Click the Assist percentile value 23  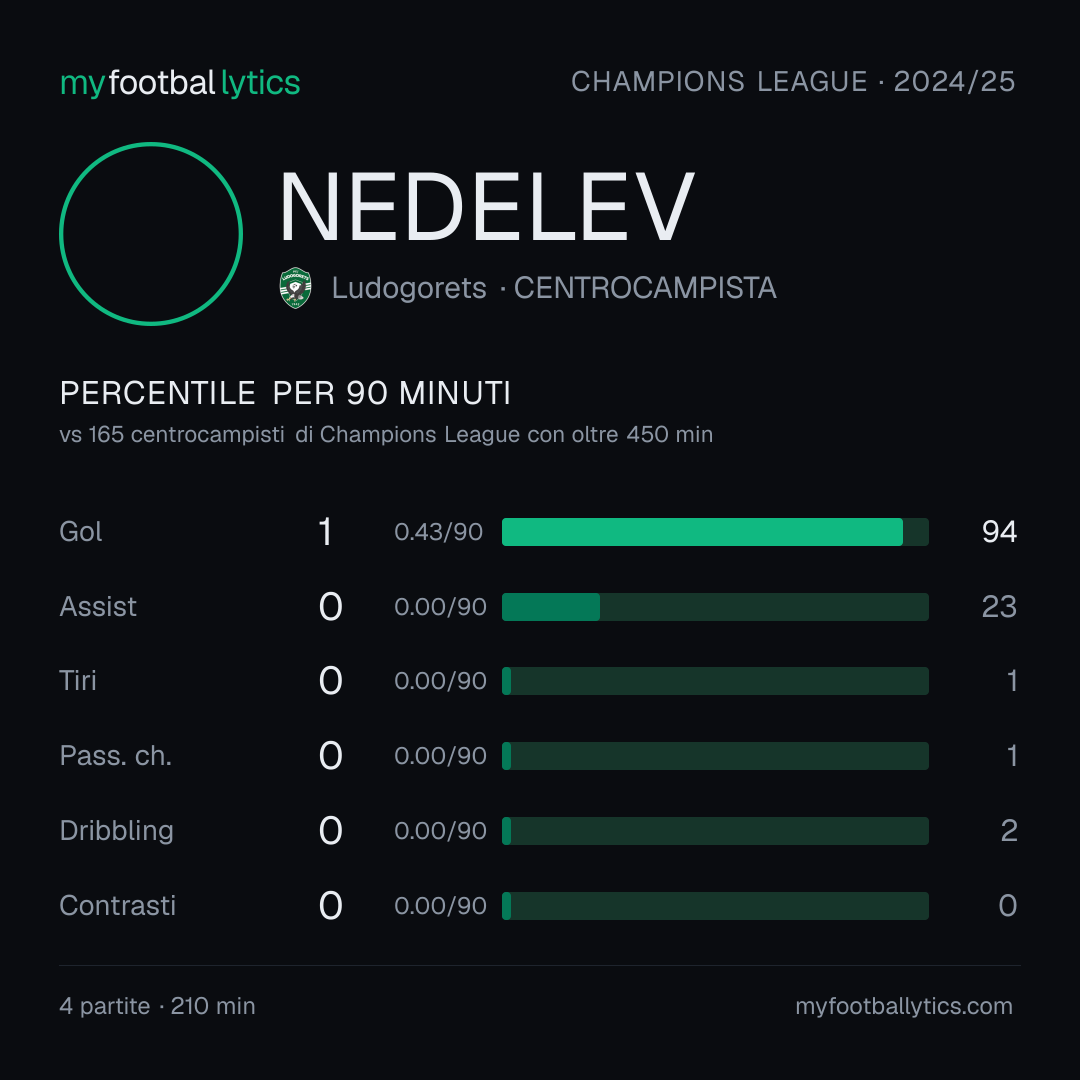(999, 607)
